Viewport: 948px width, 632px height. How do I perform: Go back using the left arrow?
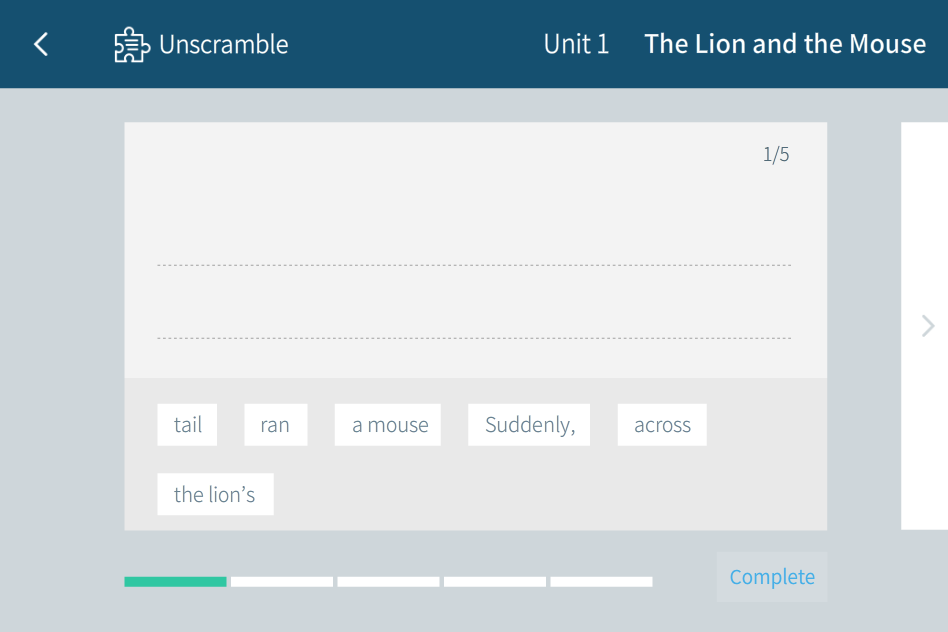[x=41, y=44]
